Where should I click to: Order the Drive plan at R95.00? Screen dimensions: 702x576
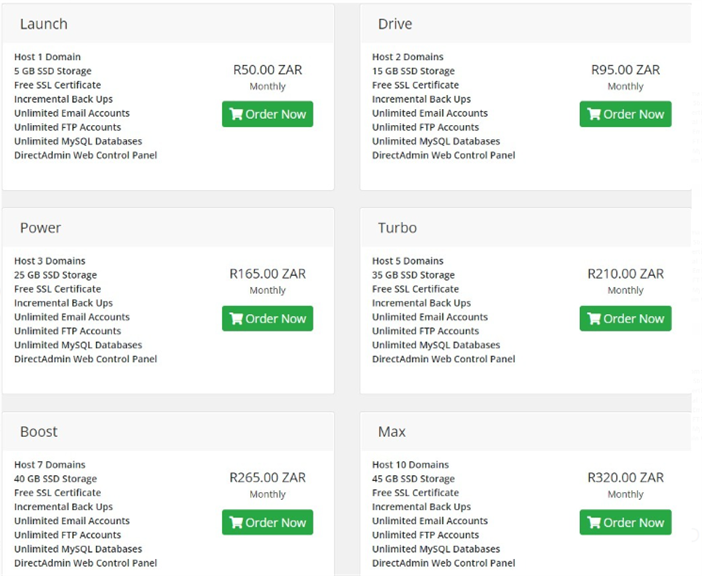(x=625, y=114)
